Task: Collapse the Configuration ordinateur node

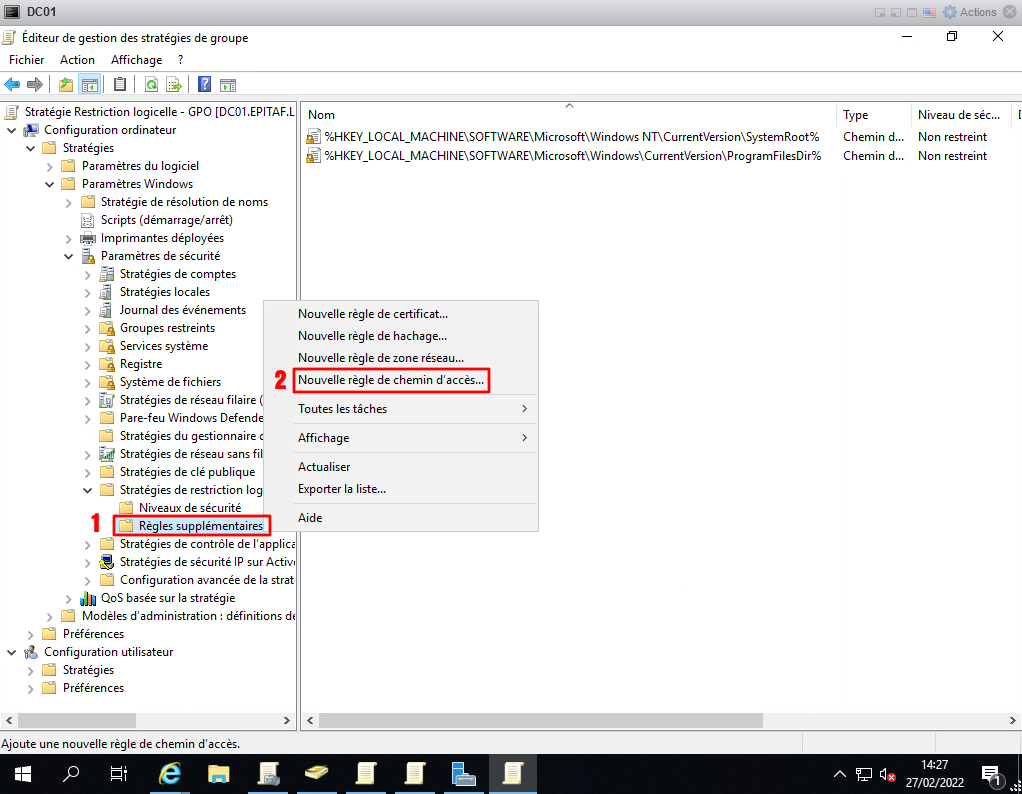Action: pos(12,130)
